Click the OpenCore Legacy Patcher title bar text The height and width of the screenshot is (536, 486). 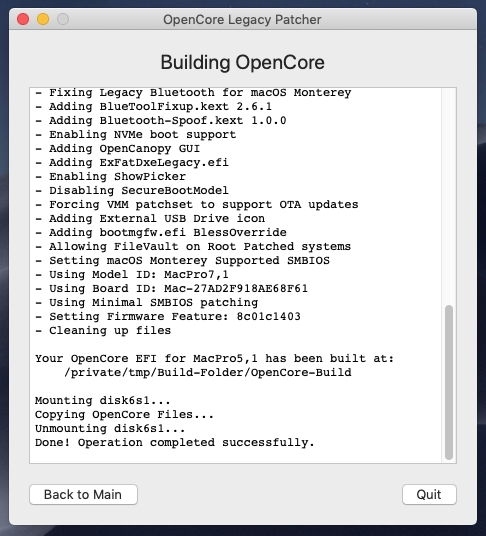242,20
